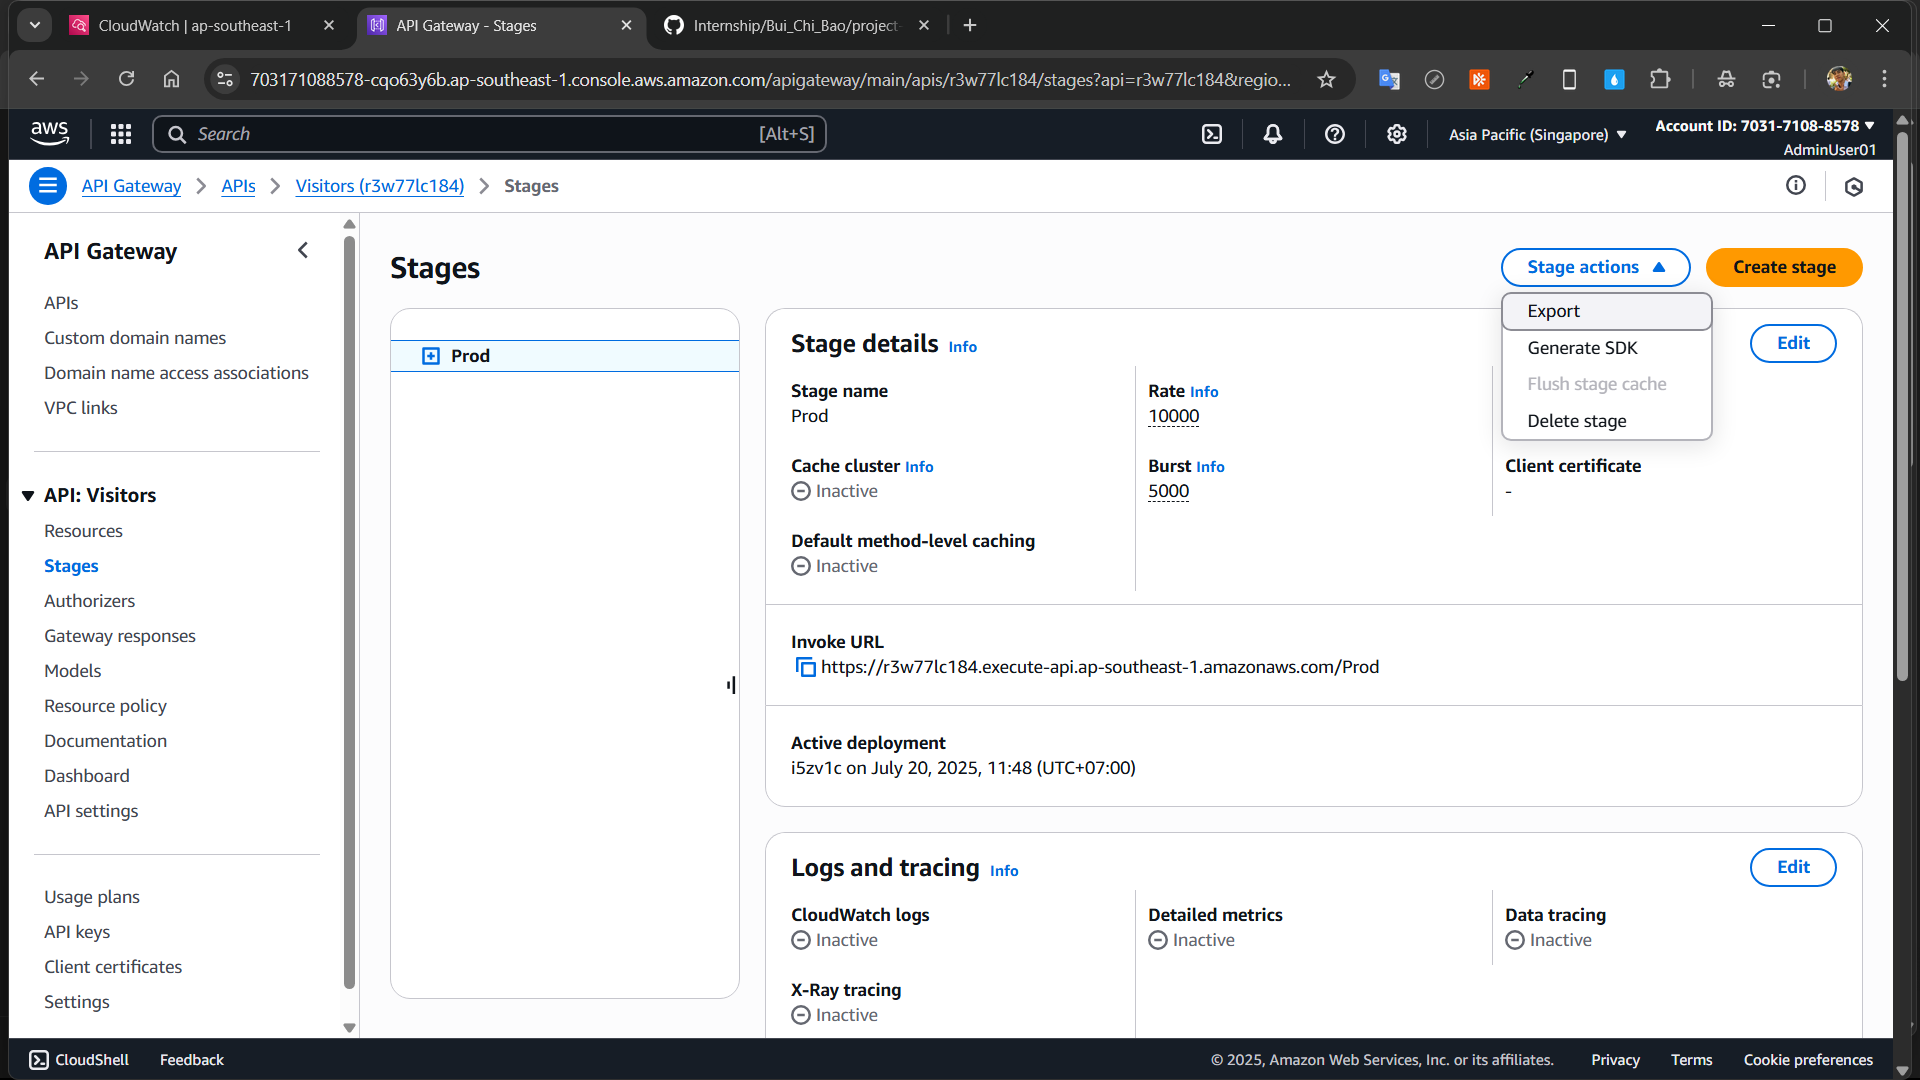Switch to the CloudWatch browser tab

click(195, 25)
